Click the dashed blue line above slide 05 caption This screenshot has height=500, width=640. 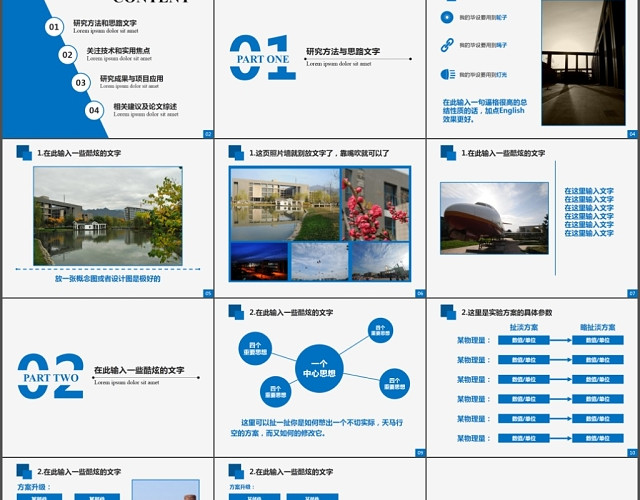pyautogui.click(x=108, y=269)
